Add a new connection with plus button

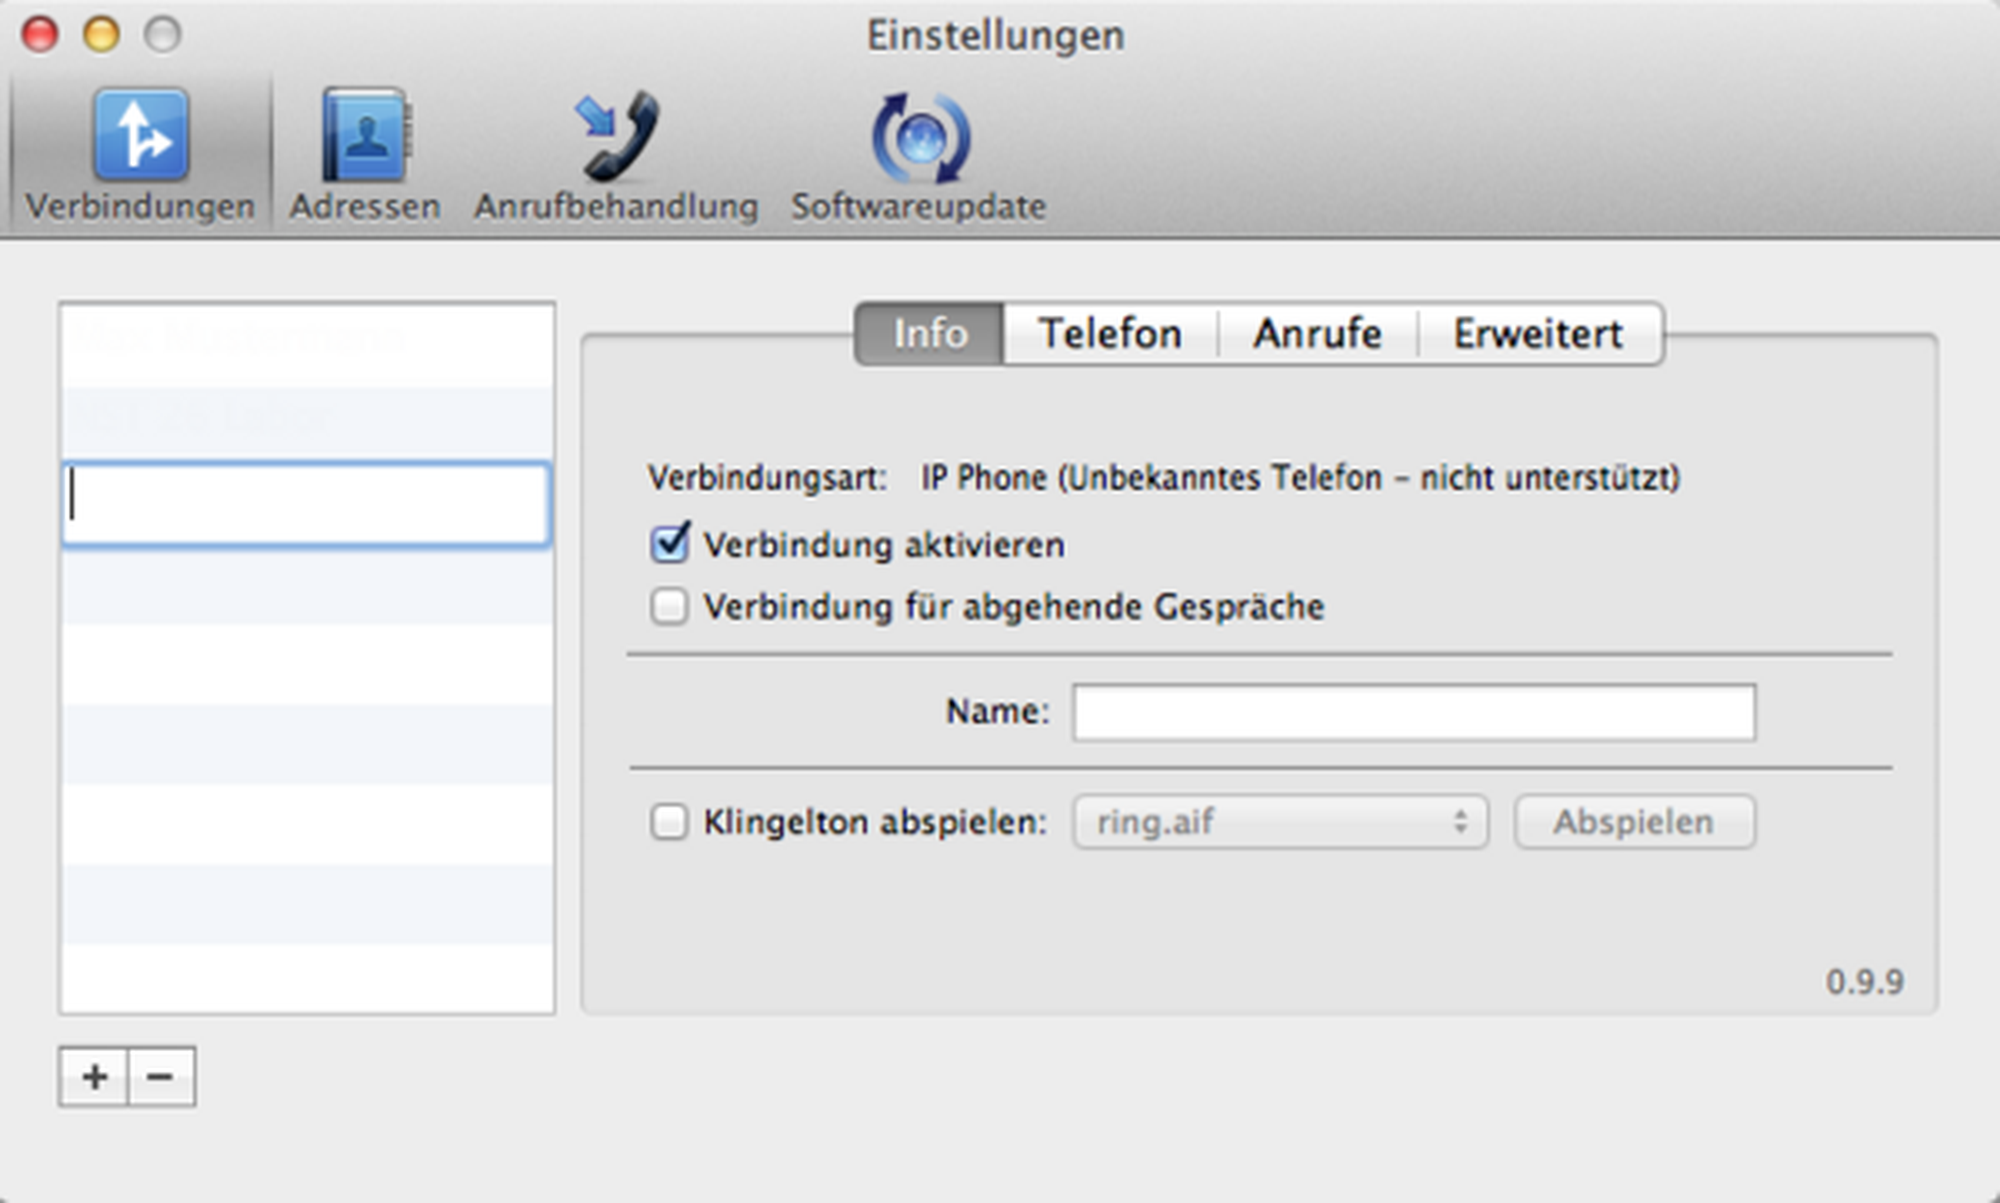point(94,1077)
